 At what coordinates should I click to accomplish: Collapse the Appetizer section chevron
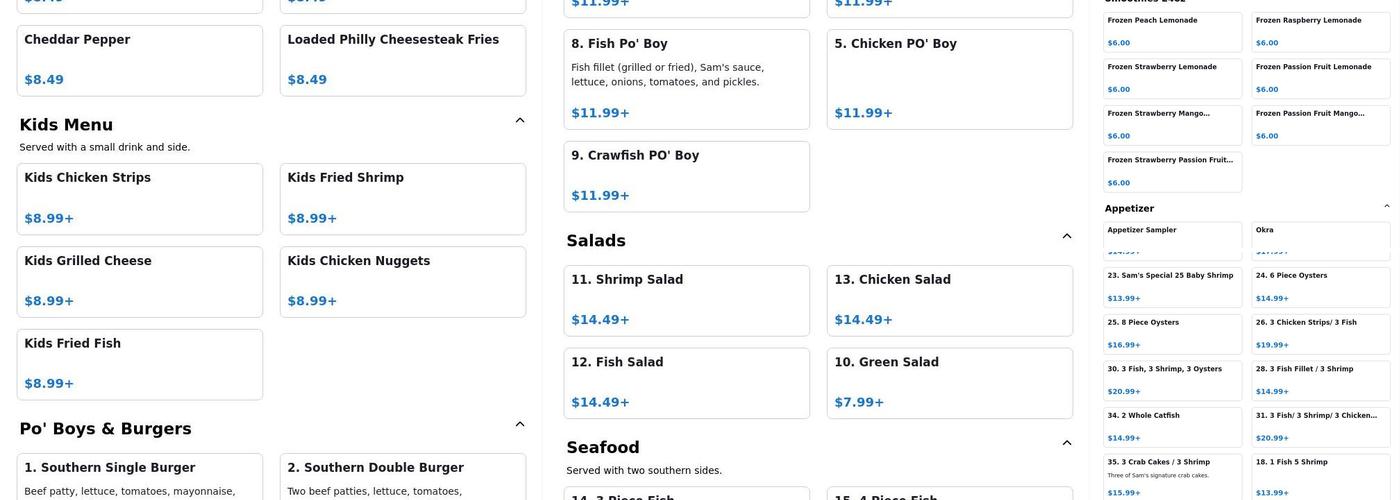click(1387, 207)
